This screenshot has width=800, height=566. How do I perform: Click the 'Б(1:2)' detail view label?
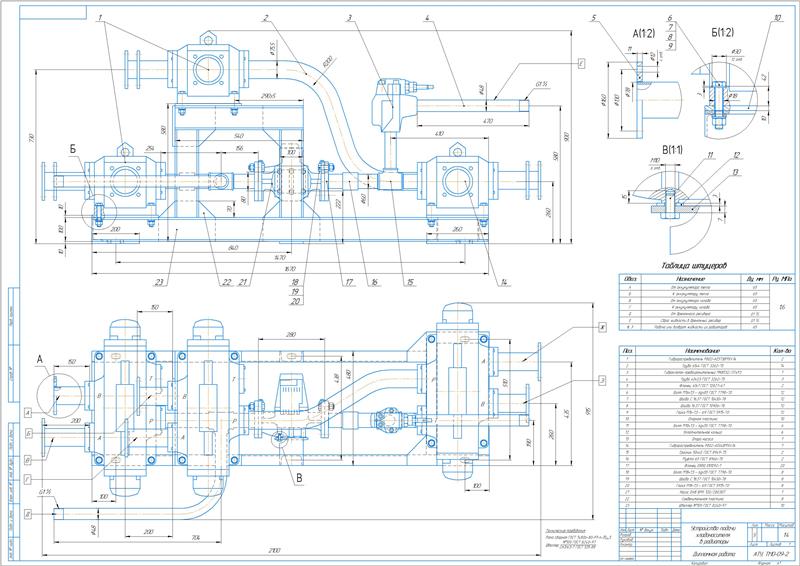point(722,33)
